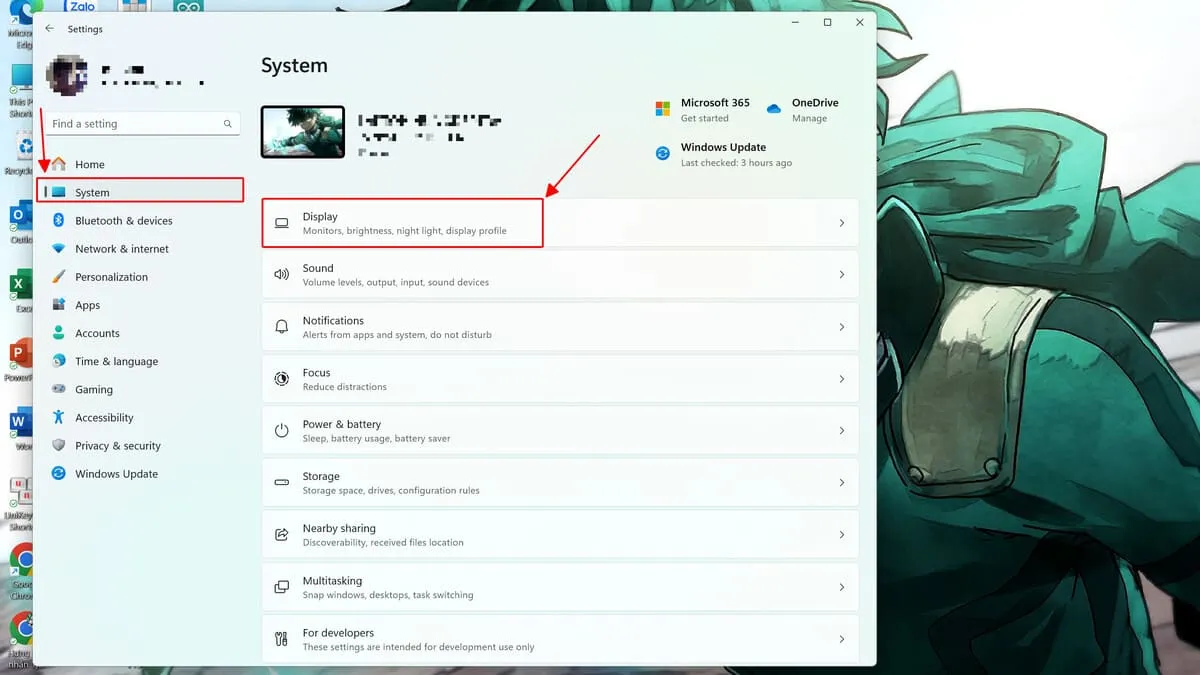Open the Power & battery chevron
The height and width of the screenshot is (675, 1200).
tap(841, 431)
